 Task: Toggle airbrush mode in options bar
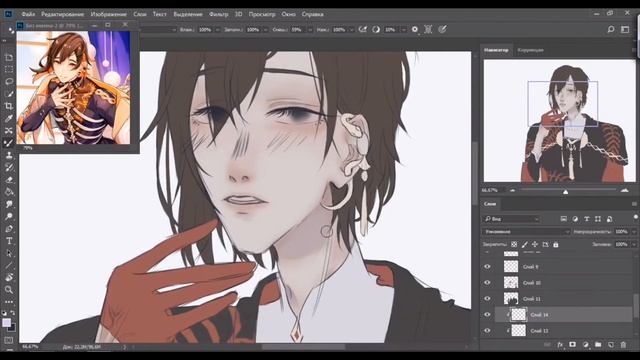362,29
